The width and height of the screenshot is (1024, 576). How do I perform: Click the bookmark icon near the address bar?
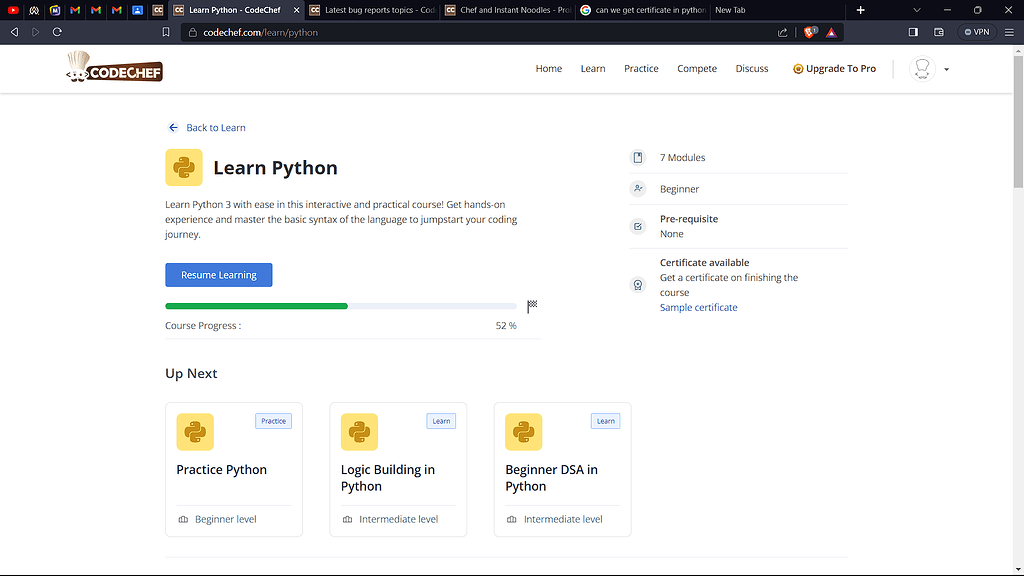pyautogui.click(x=167, y=32)
